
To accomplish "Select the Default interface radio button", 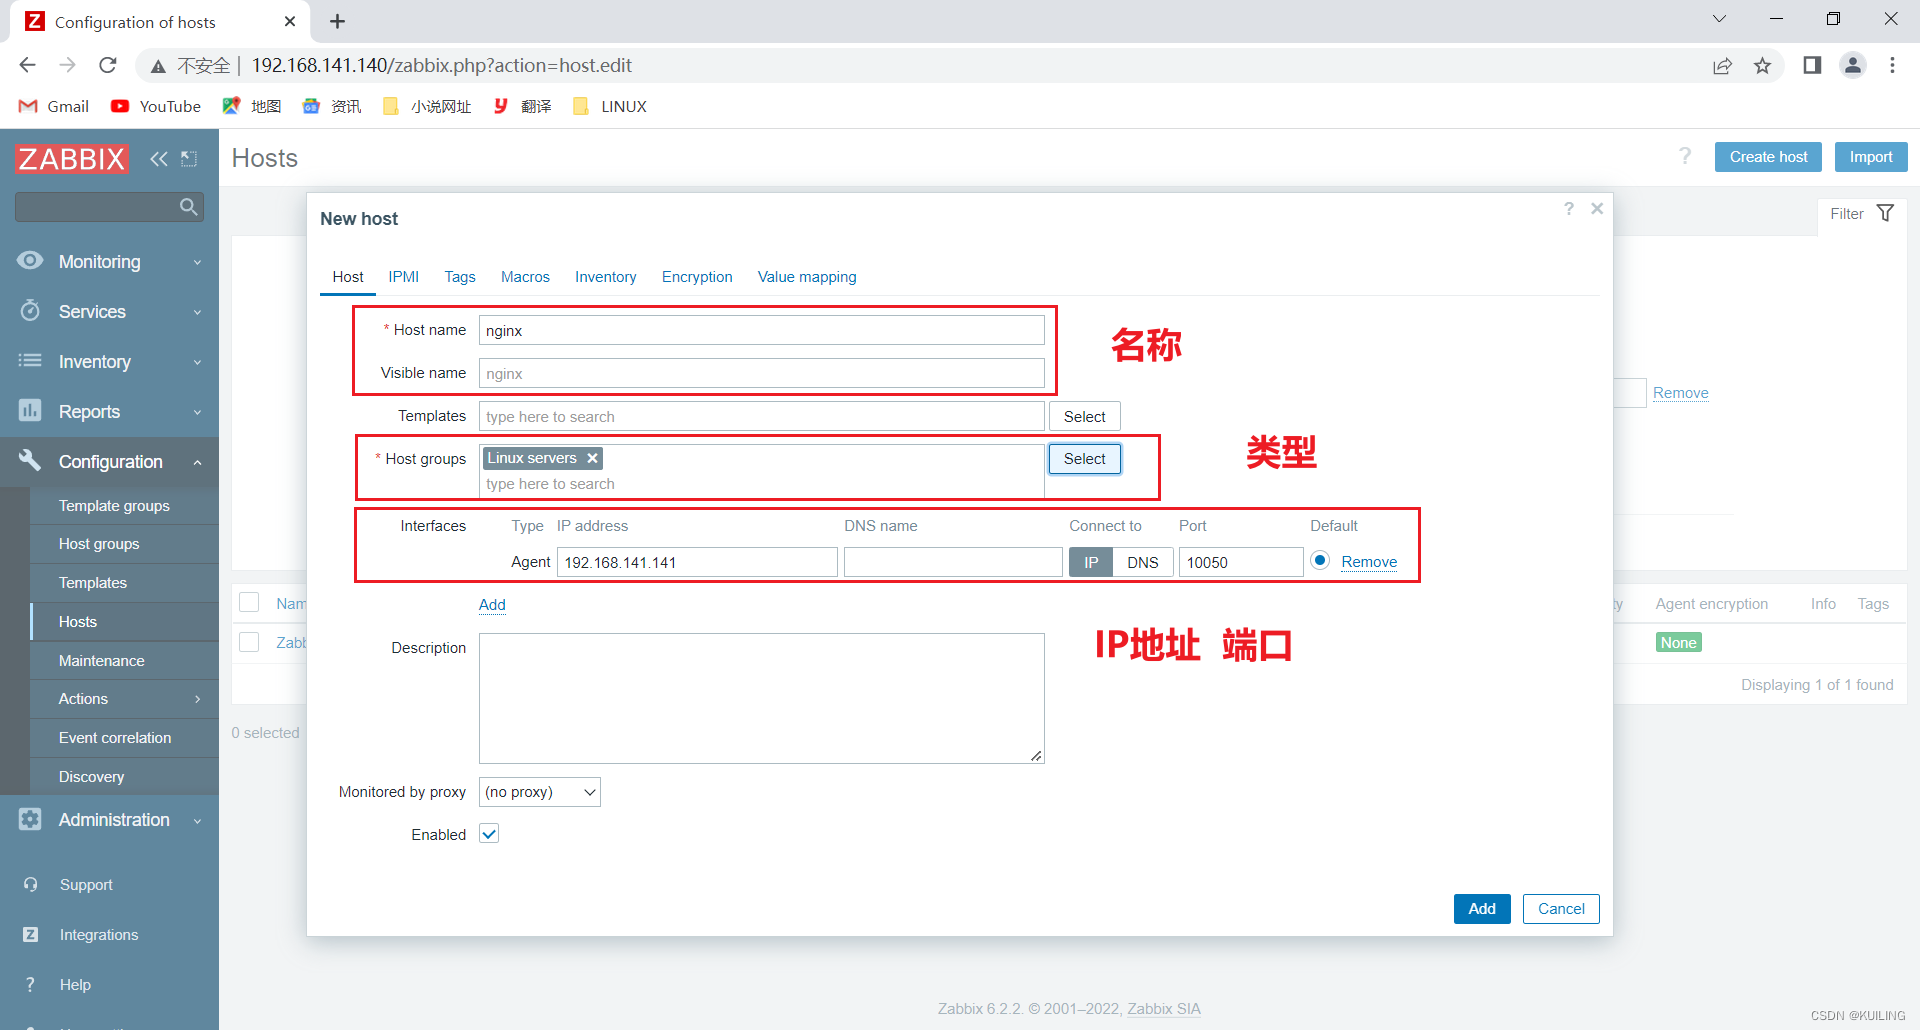I will pyautogui.click(x=1320, y=561).
